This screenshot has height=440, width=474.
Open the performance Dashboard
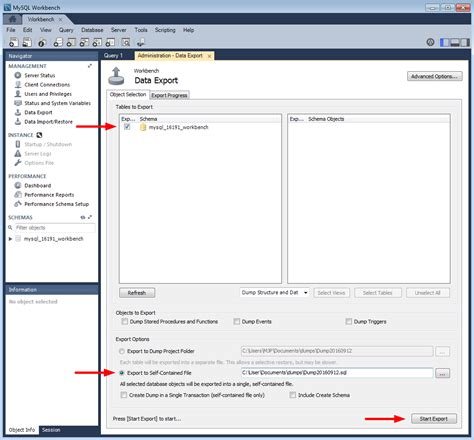(x=37, y=186)
